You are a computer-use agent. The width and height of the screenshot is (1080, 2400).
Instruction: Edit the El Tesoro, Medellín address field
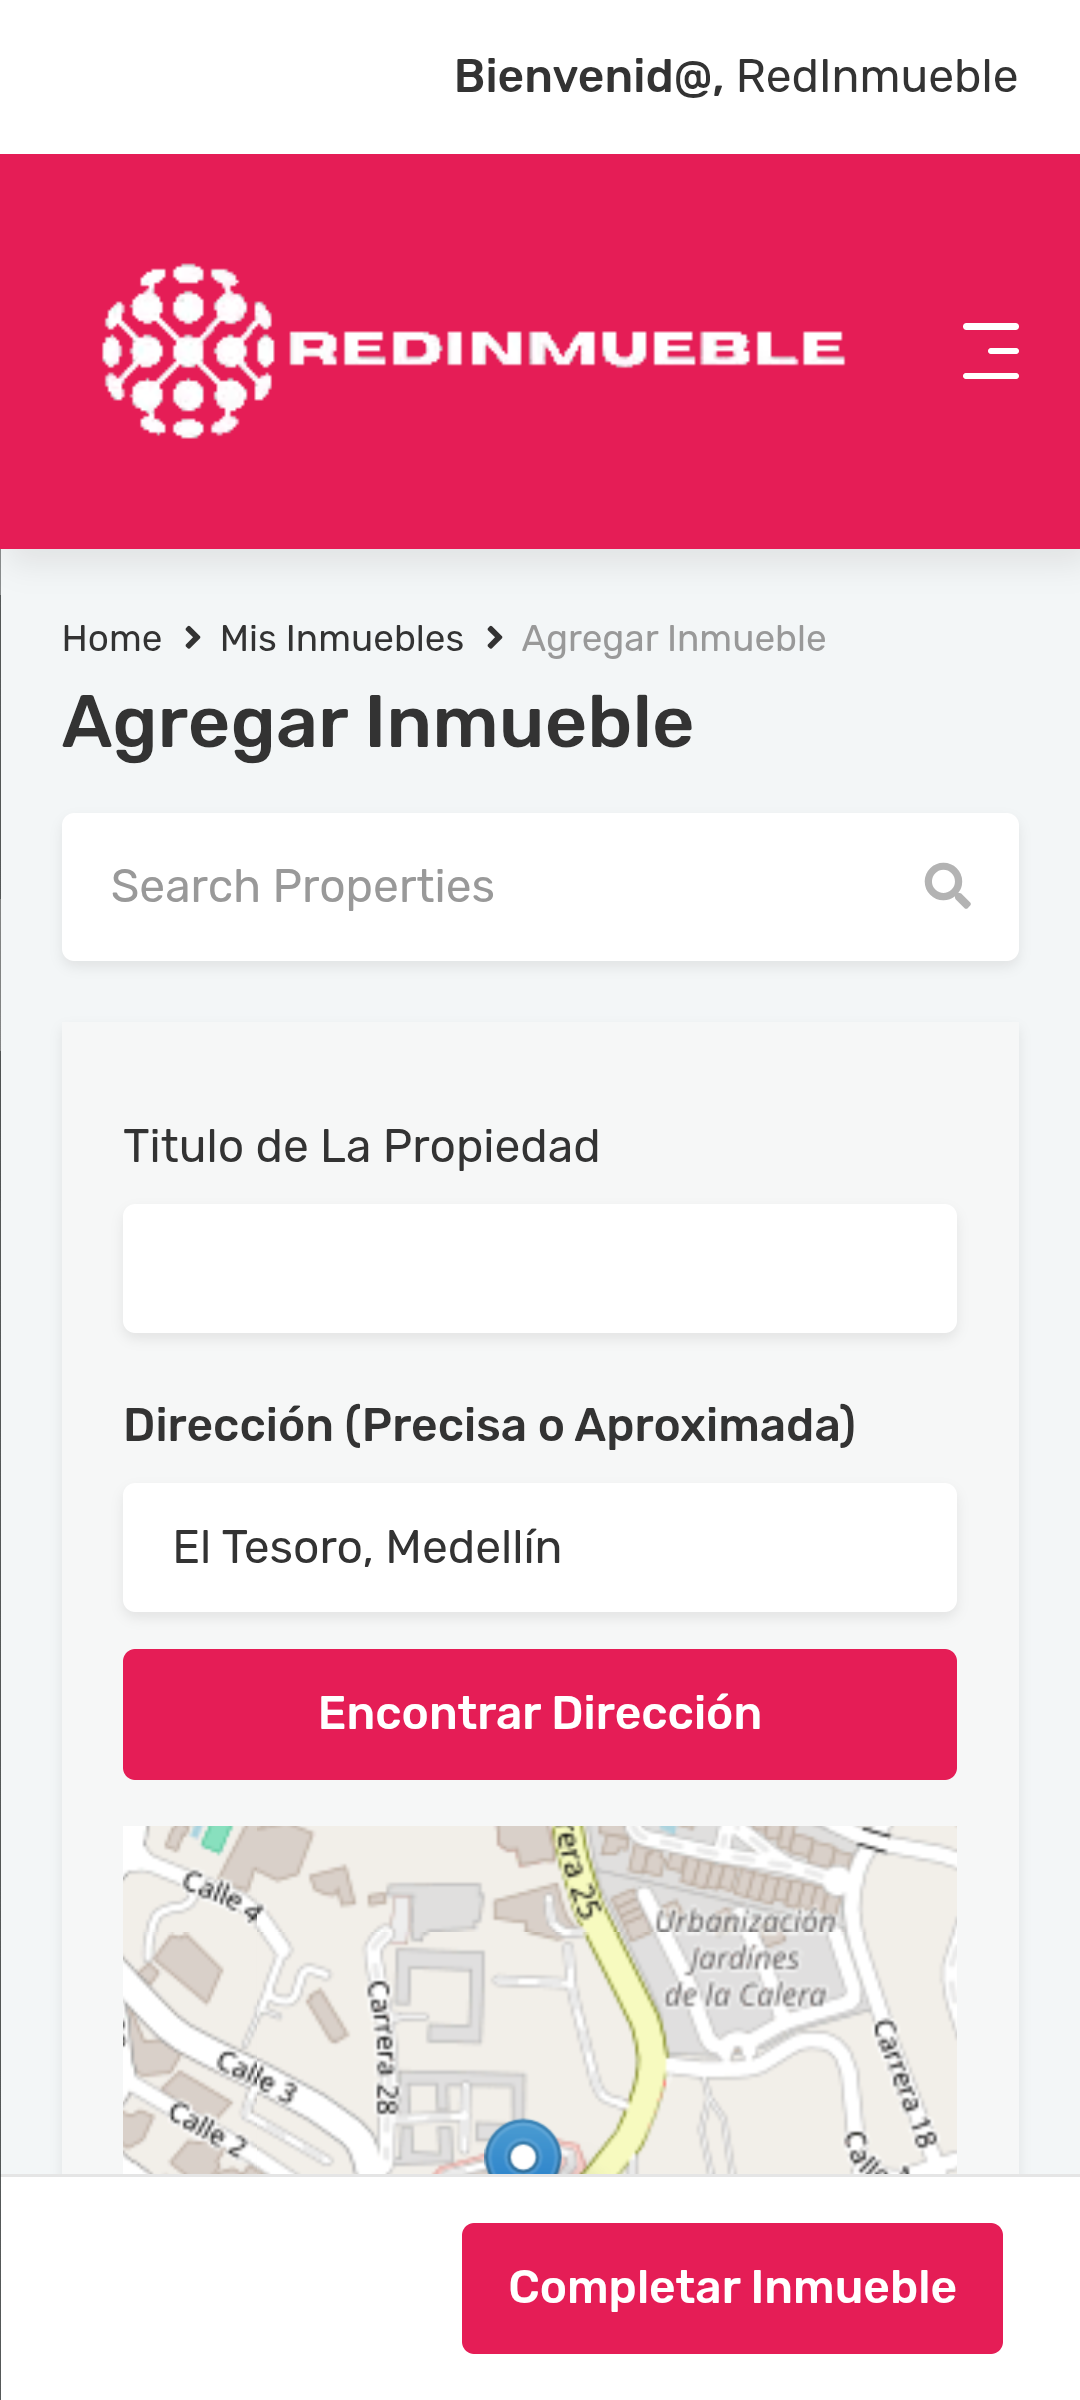coord(540,1547)
